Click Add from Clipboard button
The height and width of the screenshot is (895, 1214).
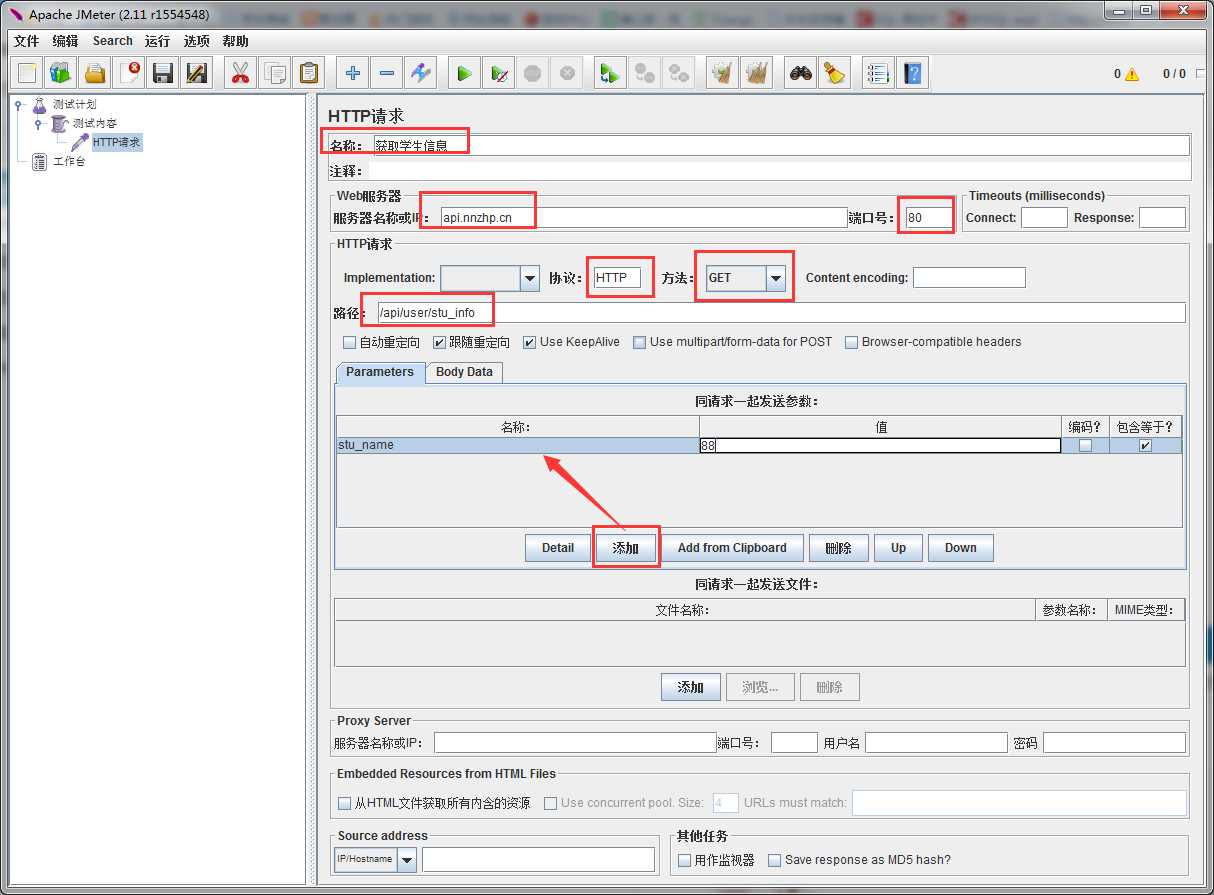(732, 548)
